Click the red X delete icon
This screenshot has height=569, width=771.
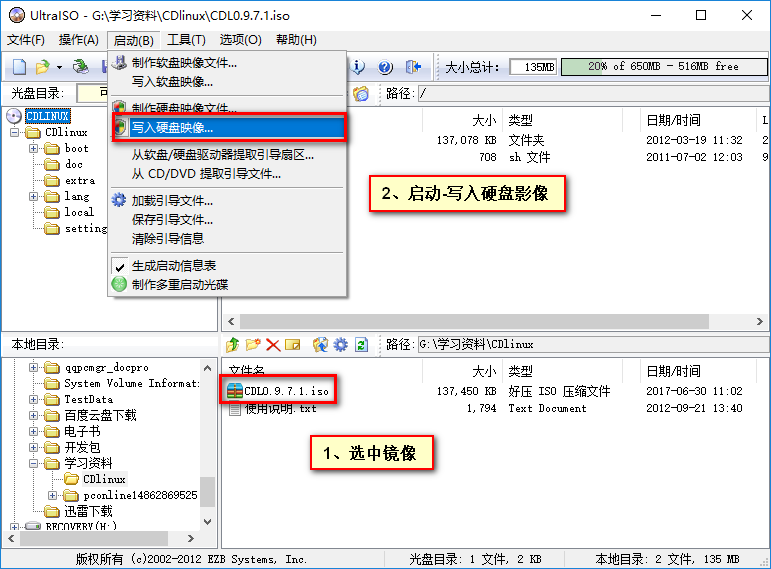(273, 345)
